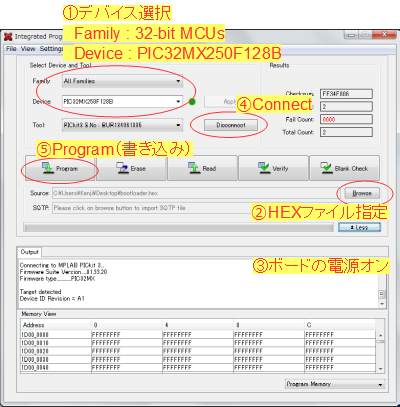Open the View menu
The width and height of the screenshot is (400, 407).
tap(28, 49)
